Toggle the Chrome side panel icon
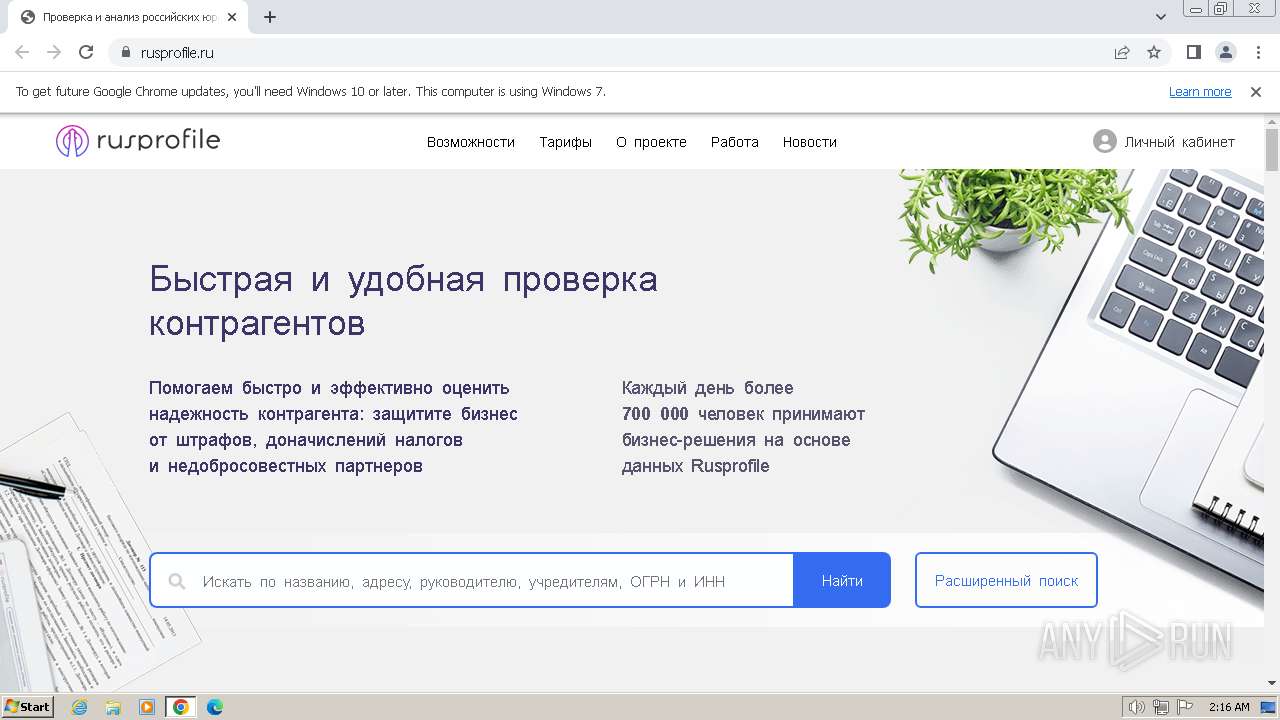The image size is (1280, 720). coord(1193,52)
